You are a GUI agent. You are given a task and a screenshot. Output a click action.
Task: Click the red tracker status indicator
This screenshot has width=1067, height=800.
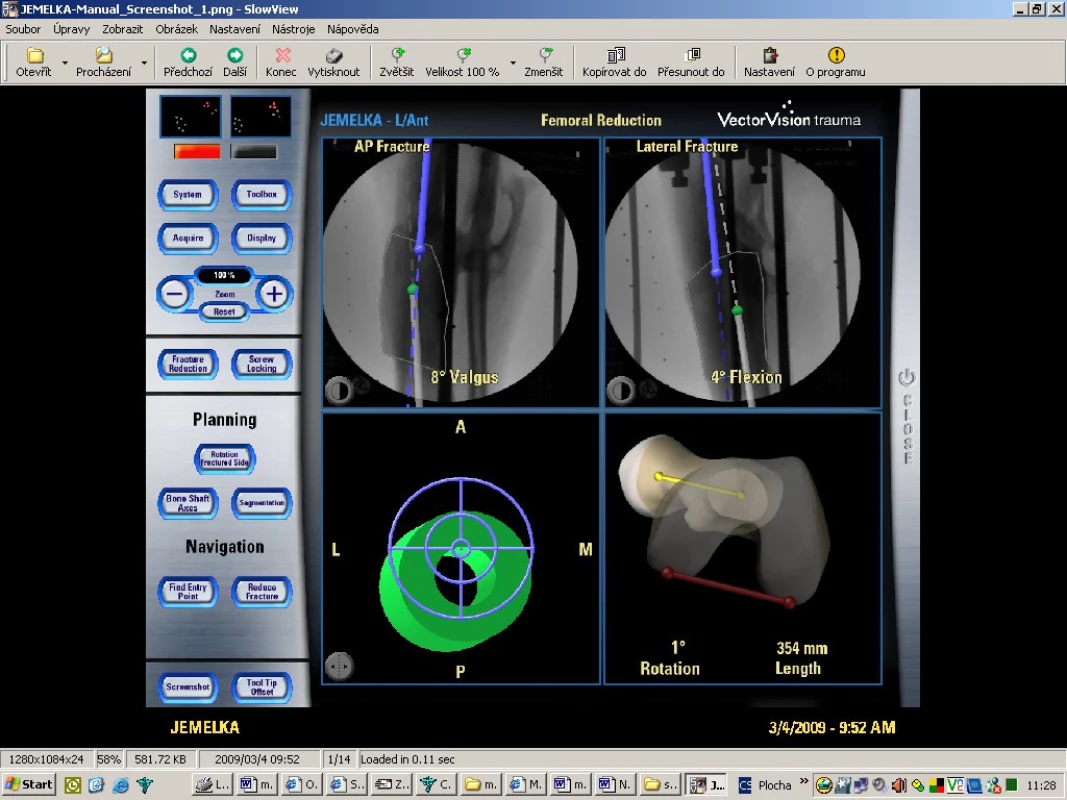[197, 151]
